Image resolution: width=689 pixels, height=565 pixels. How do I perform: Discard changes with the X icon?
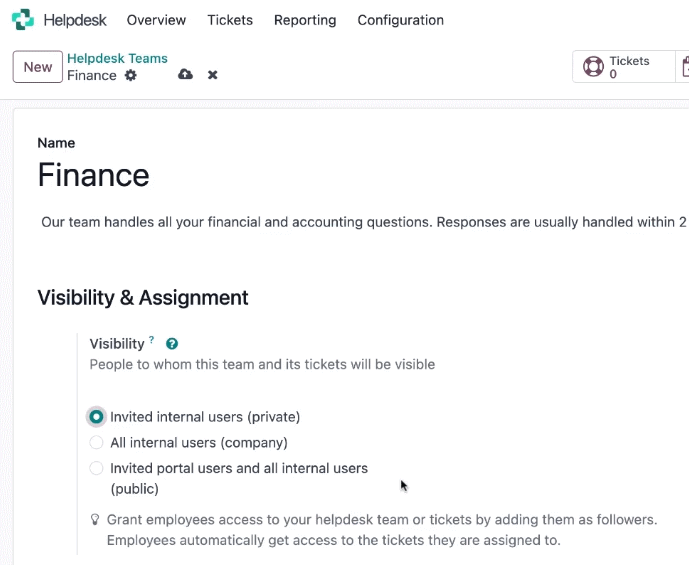213,75
